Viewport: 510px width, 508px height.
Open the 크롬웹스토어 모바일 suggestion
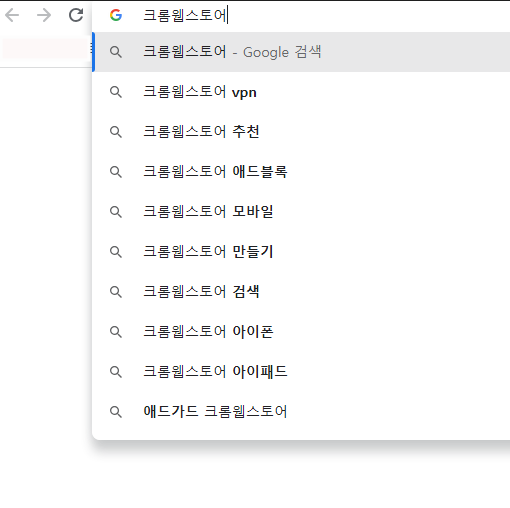[x=301, y=212]
